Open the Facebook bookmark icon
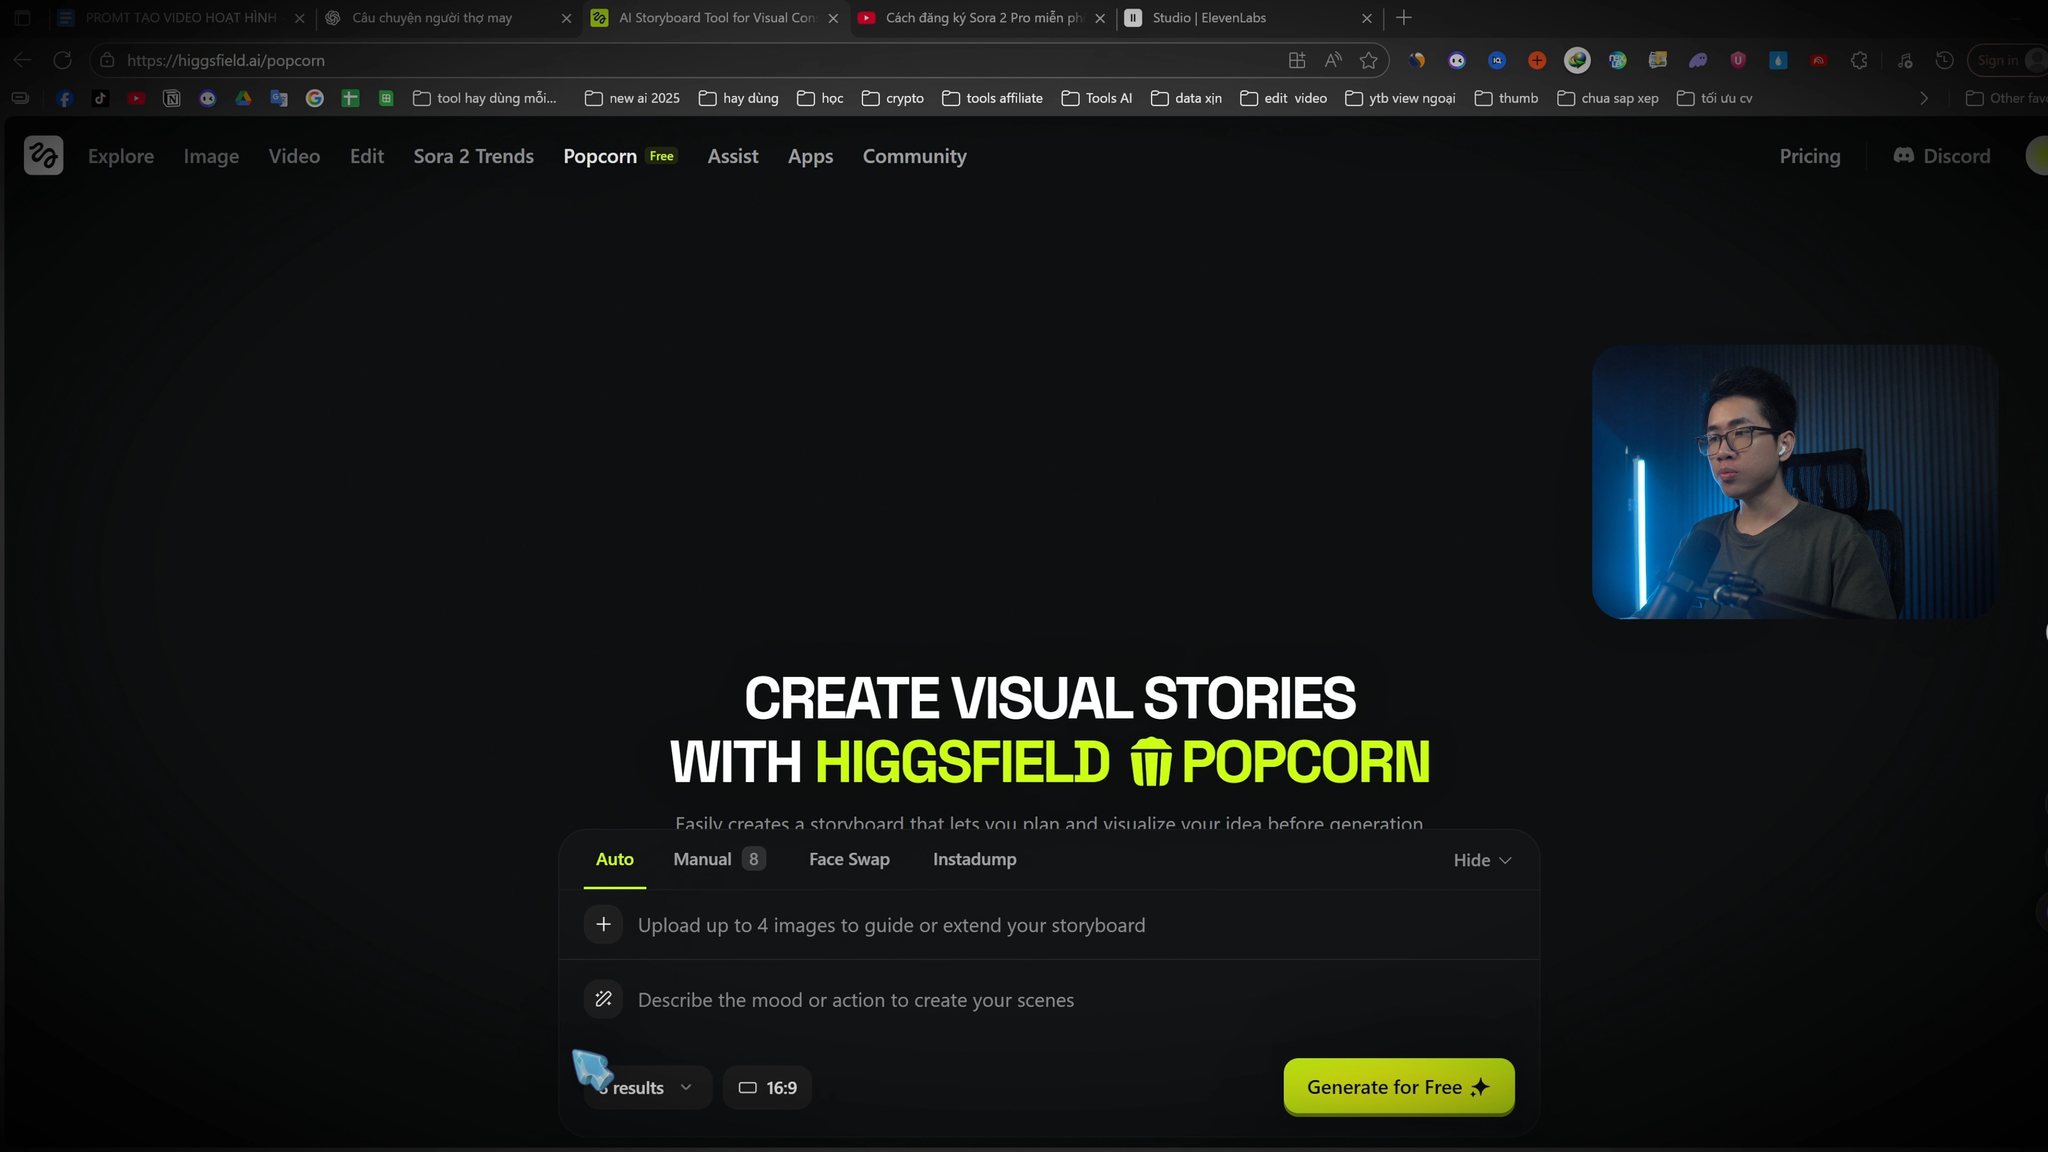The image size is (2048, 1152). 64,98
